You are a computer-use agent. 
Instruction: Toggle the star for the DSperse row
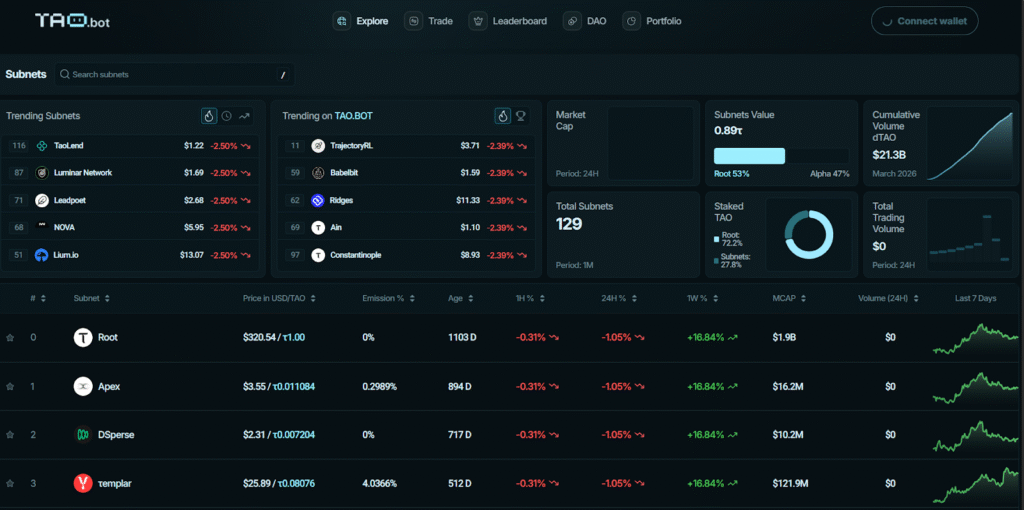tap(10, 435)
